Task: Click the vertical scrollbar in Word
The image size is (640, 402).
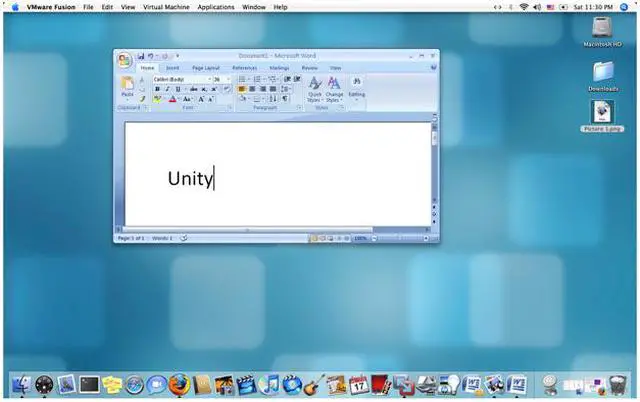Action: tap(434, 162)
